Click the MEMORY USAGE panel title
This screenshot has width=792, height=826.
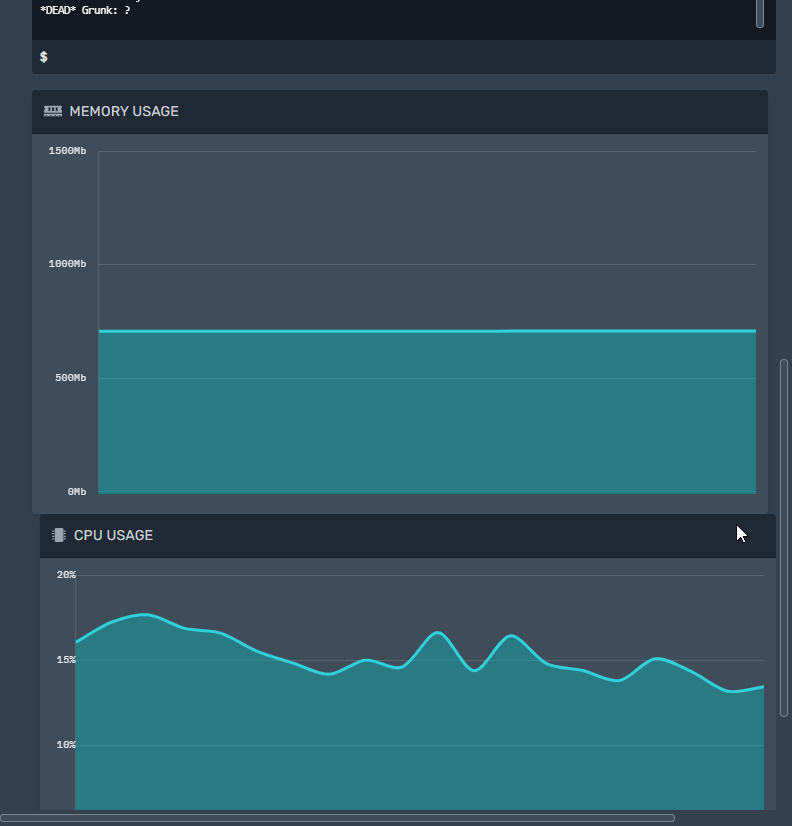click(x=124, y=111)
